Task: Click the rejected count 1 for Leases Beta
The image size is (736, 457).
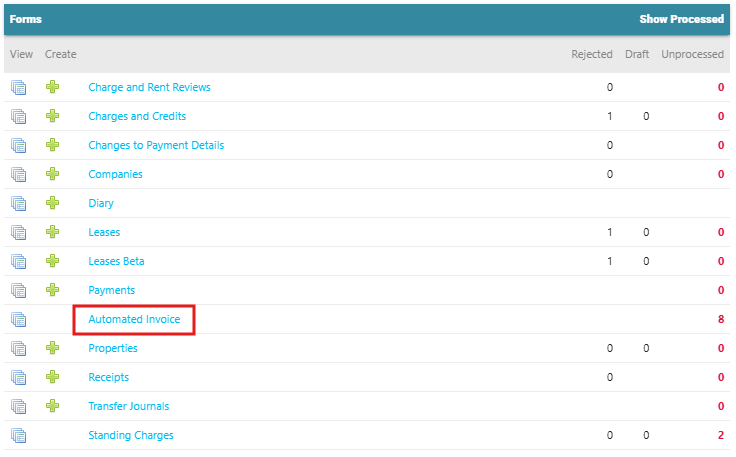Action: pyautogui.click(x=610, y=261)
